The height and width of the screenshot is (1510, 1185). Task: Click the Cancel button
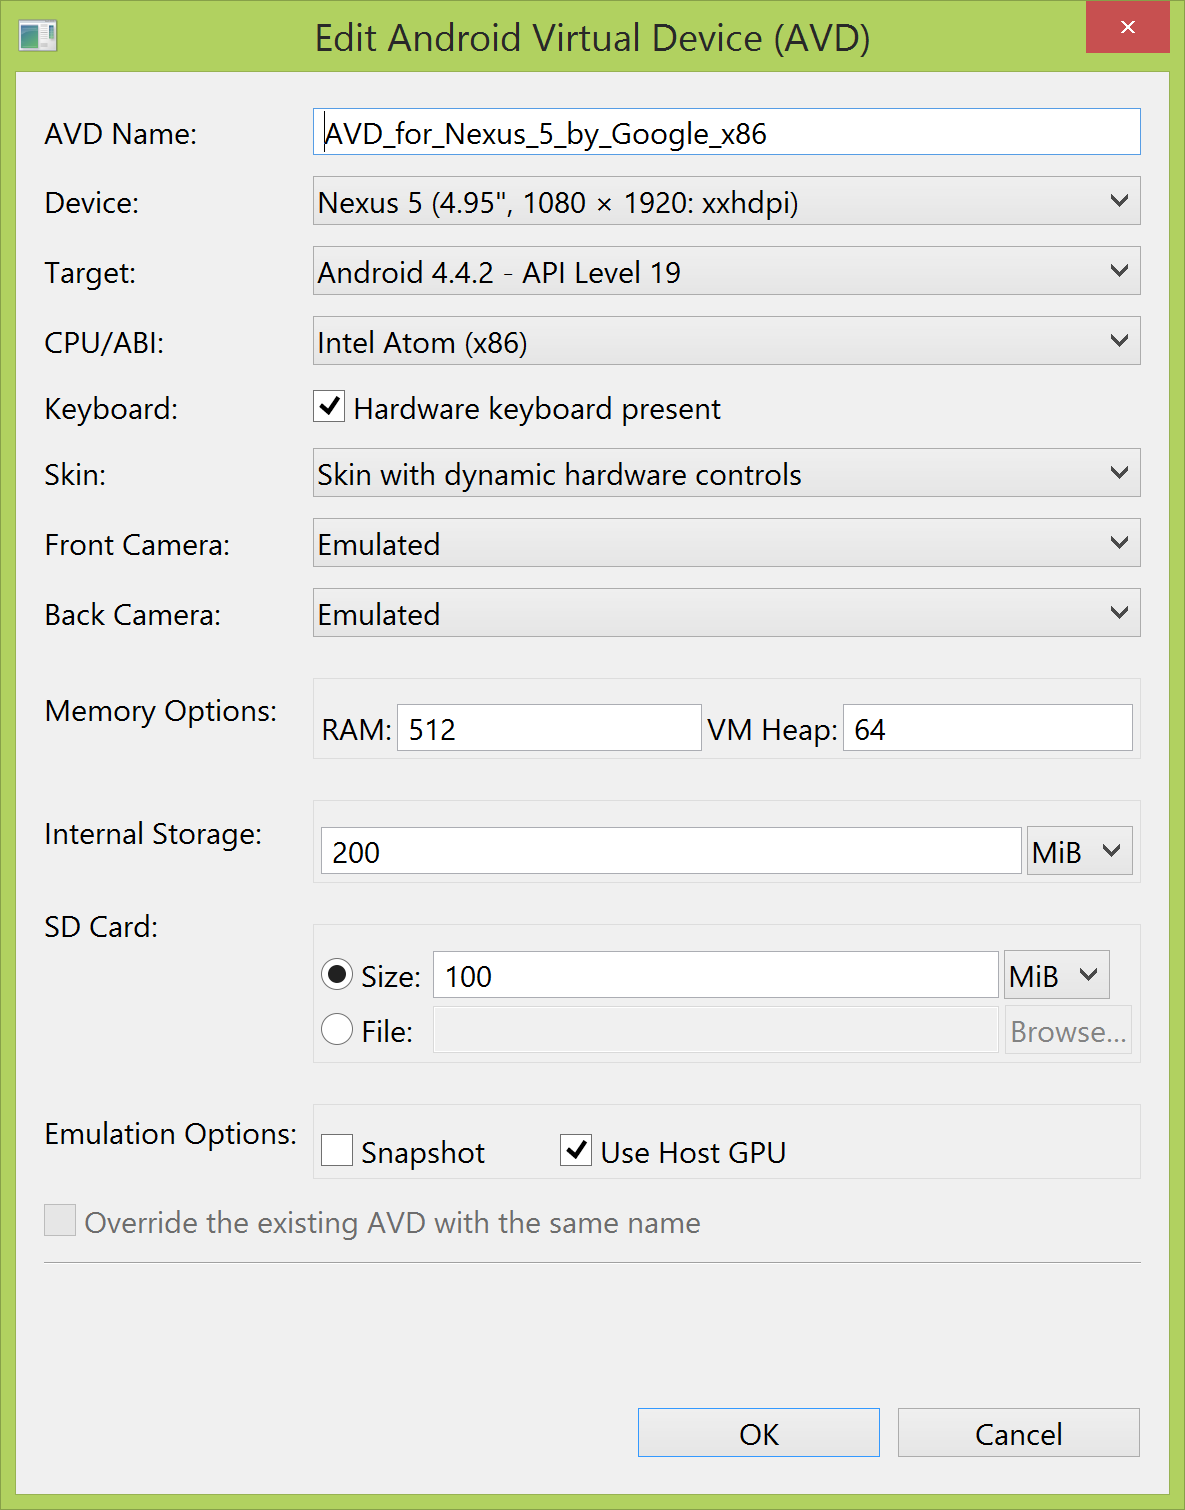(1018, 1433)
